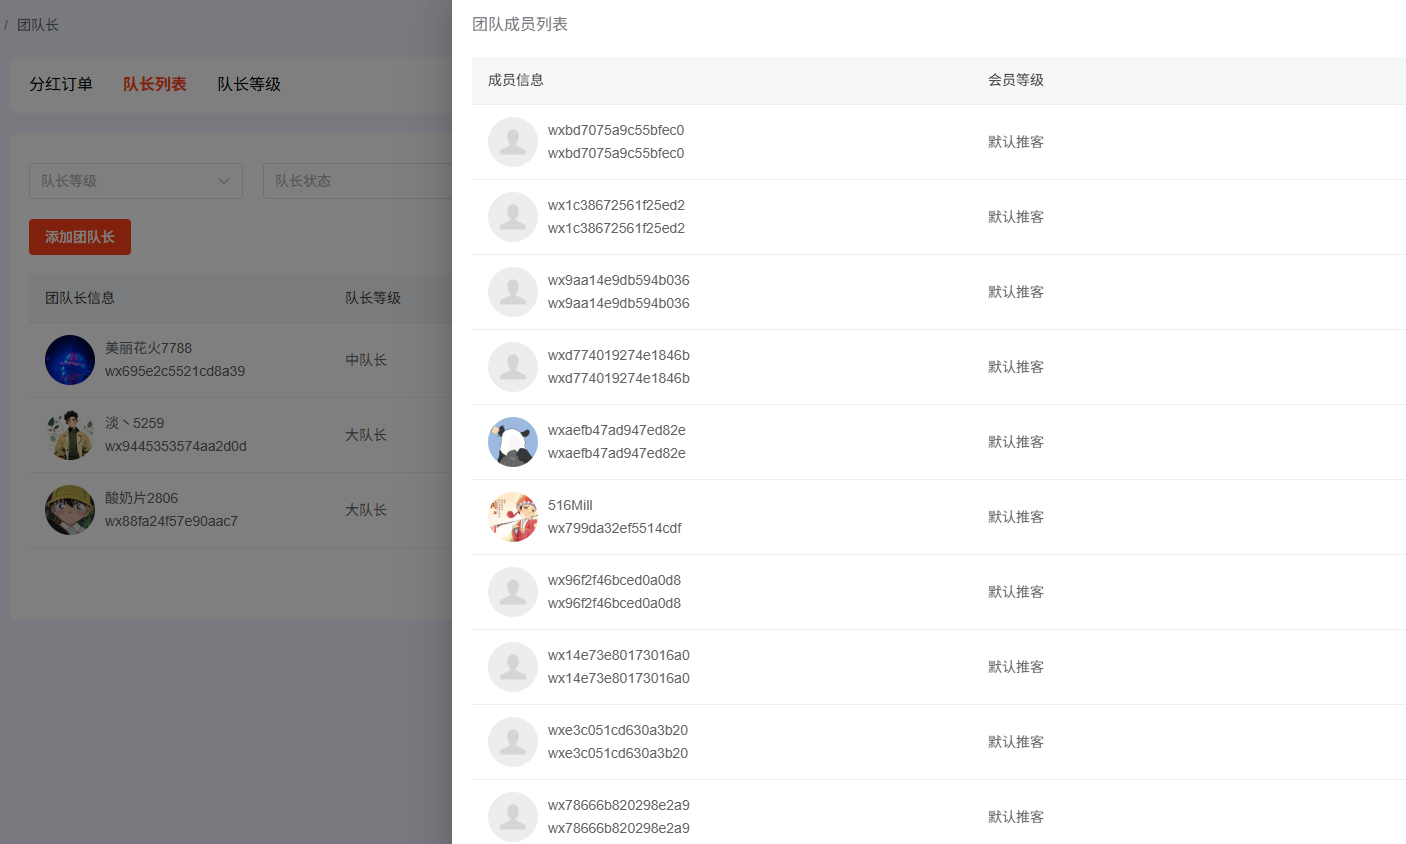The image size is (1406, 844).
Task: Open the 队长状态 filter dropdown
Action: [x=355, y=181]
